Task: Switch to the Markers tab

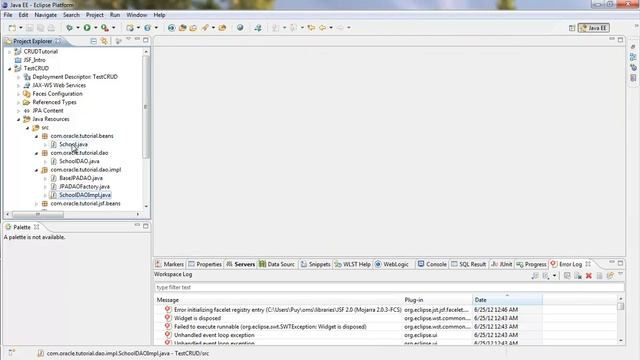Action: tap(169, 264)
